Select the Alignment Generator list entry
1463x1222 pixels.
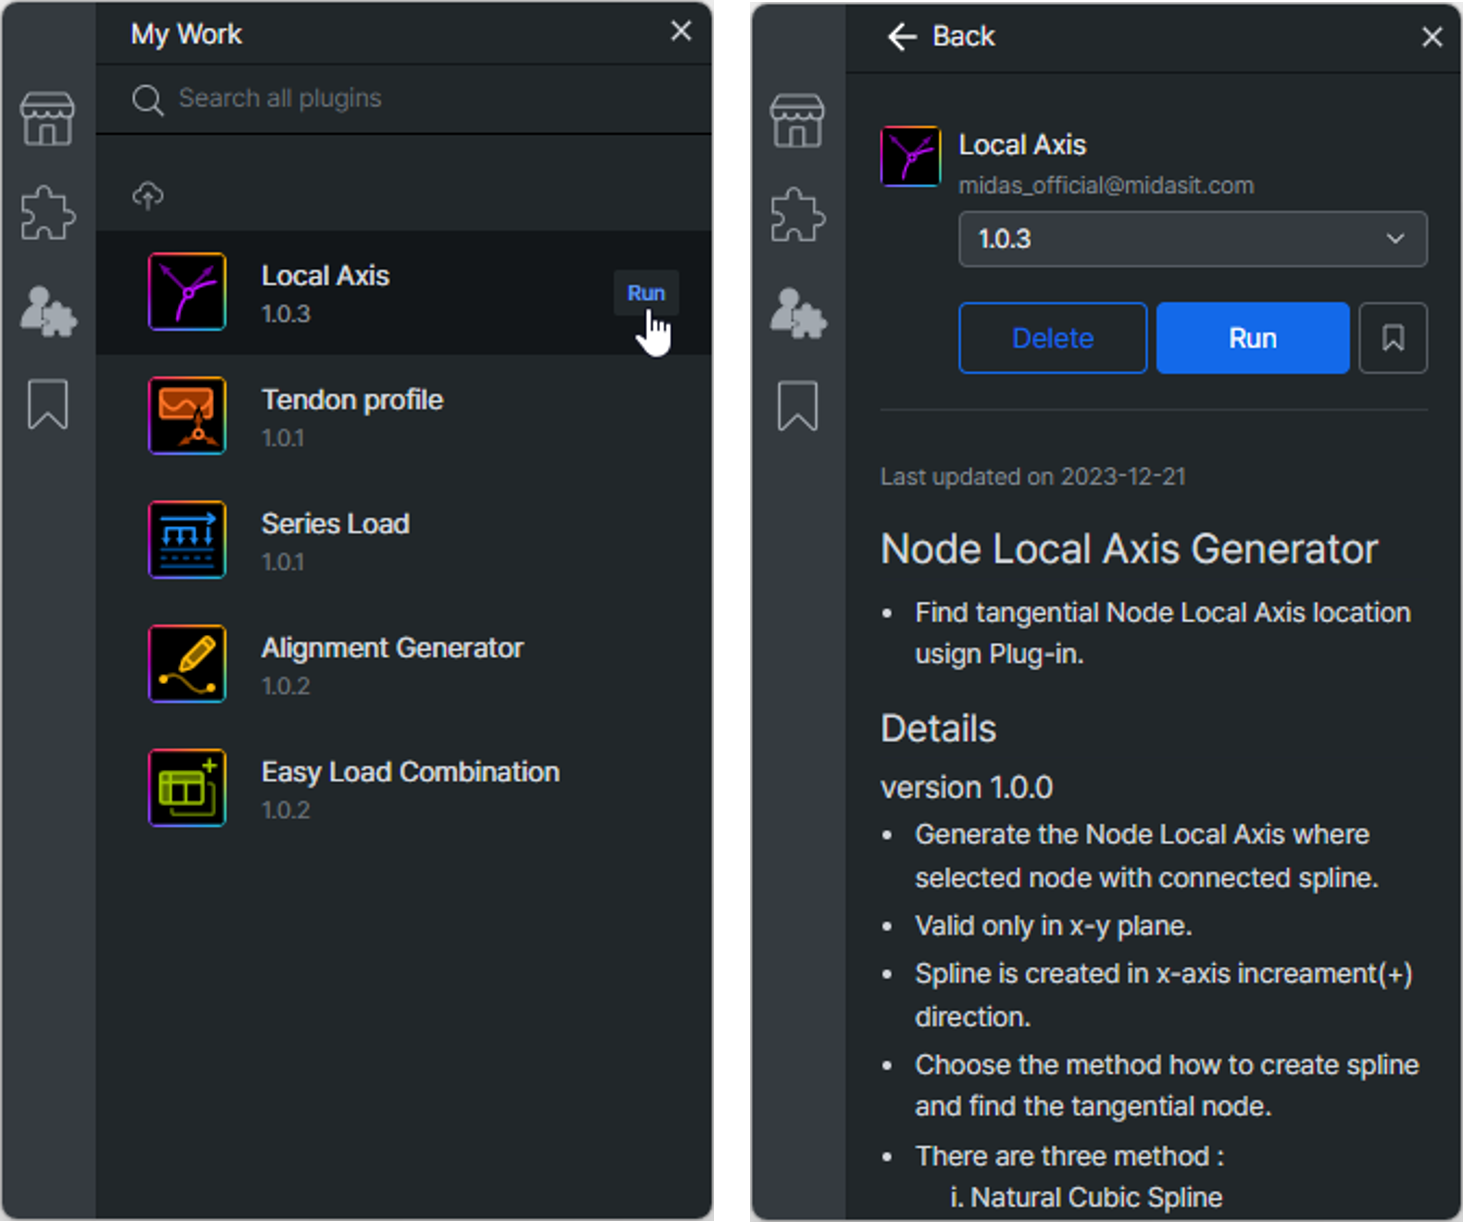tap(404, 664)
